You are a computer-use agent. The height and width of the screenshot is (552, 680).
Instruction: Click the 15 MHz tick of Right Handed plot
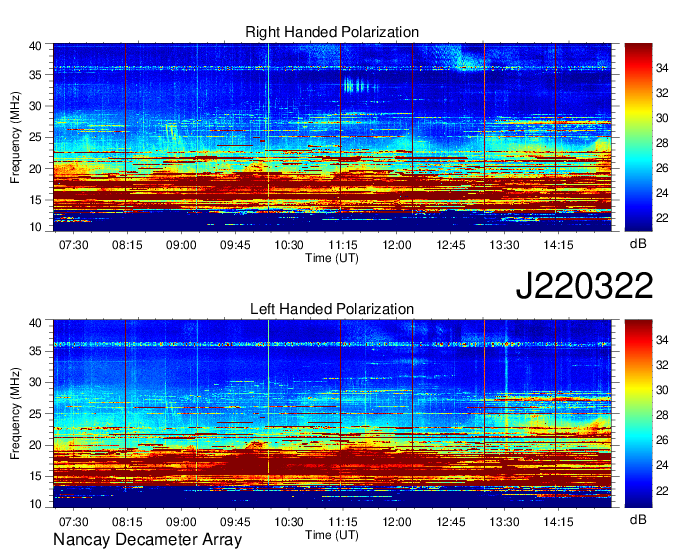tap(35, 200)
